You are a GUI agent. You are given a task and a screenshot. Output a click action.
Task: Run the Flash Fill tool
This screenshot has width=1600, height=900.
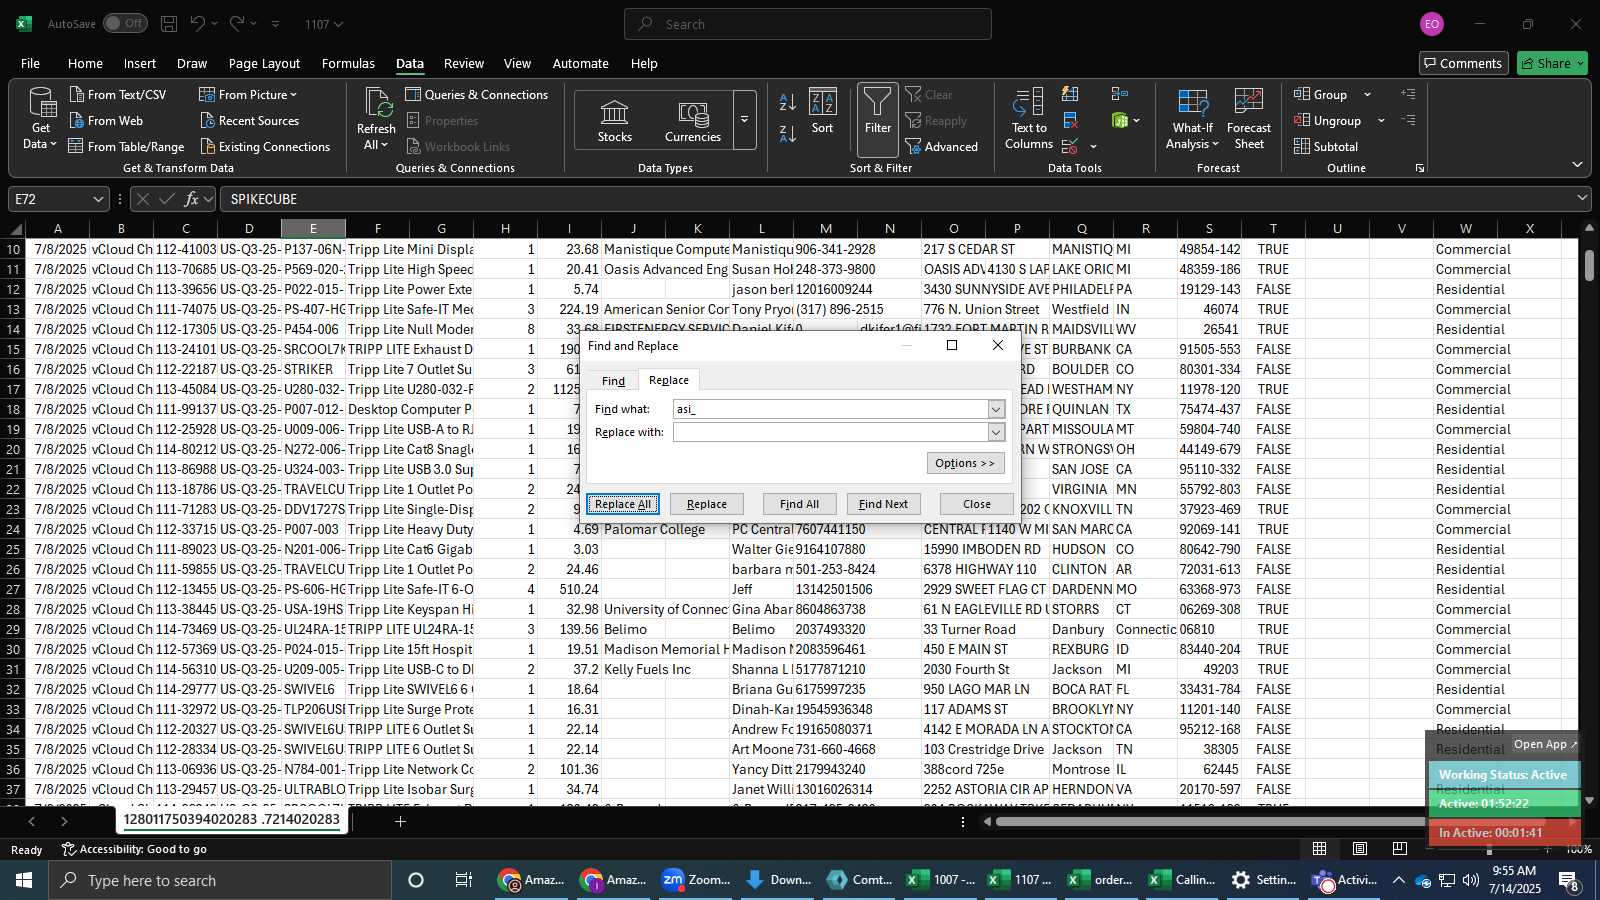(x=1070, y=94)
